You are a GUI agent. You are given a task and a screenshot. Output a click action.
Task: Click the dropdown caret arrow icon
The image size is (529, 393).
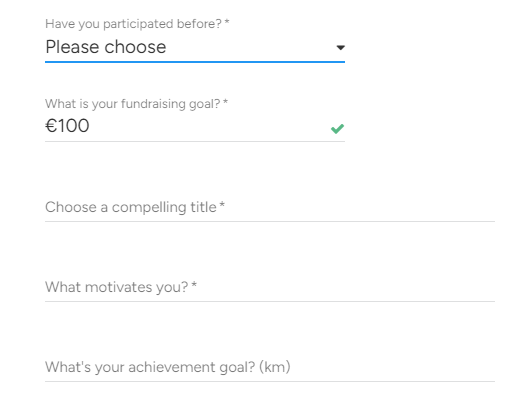(340, 48)
